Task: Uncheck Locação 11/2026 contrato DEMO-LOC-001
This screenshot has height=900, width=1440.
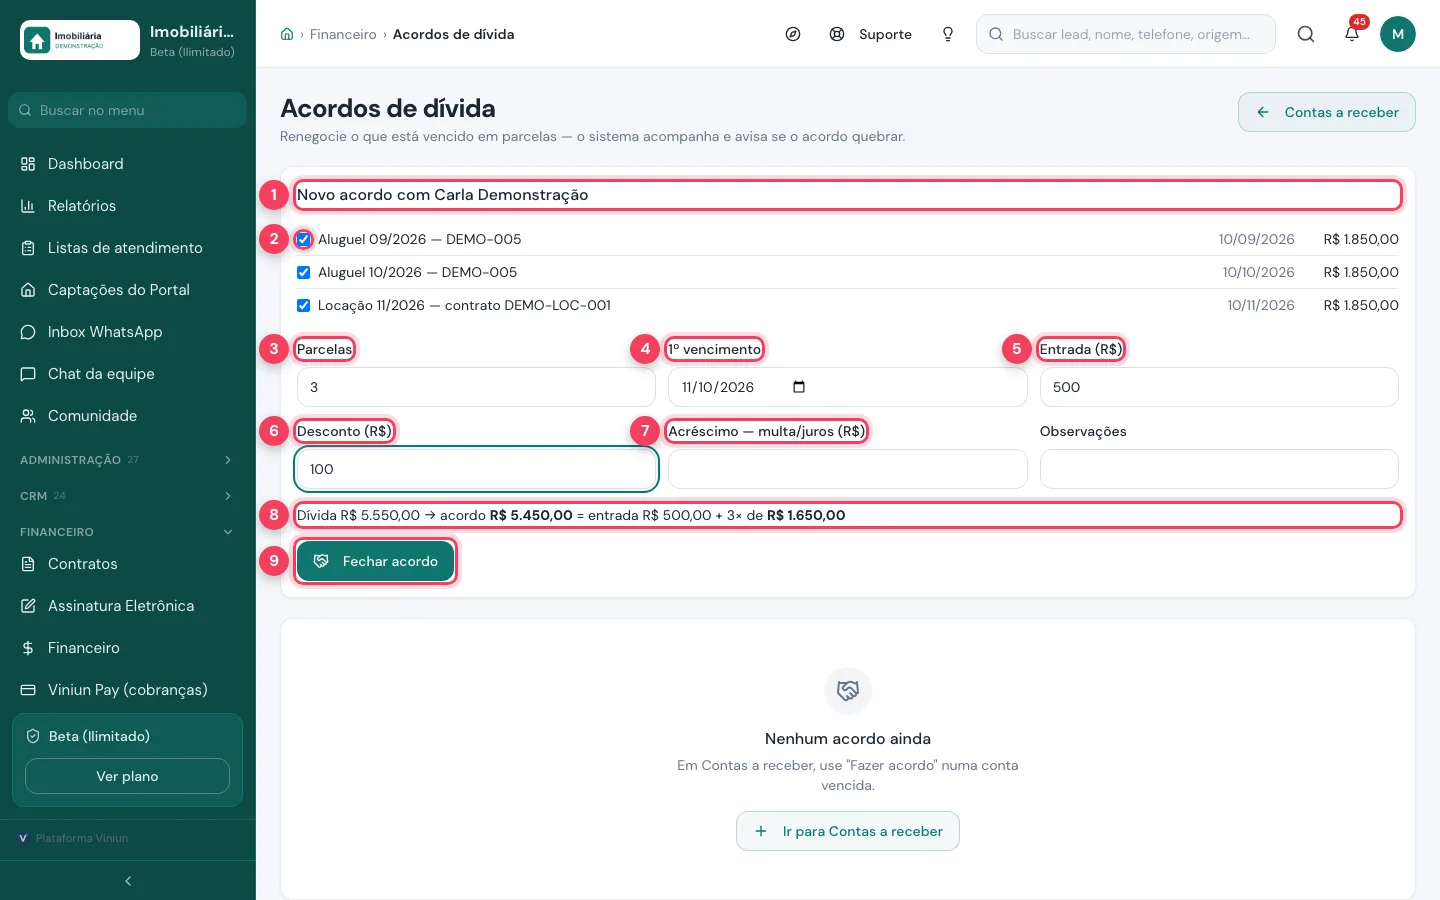Action: click(303, 305)
